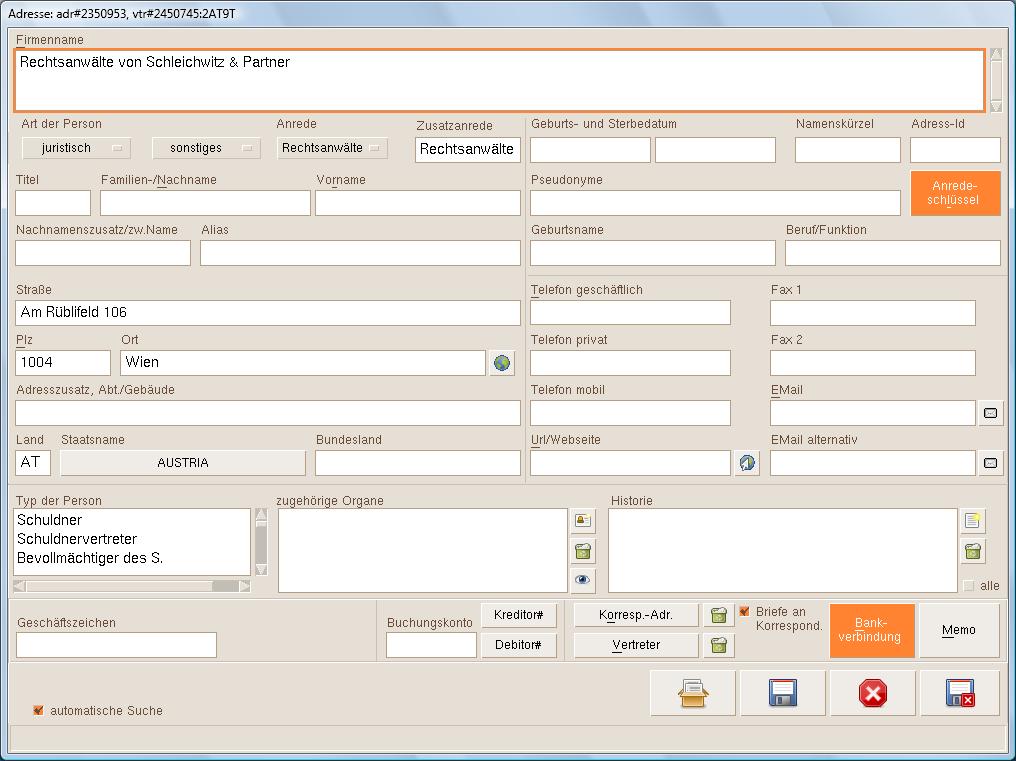Click the Plz field showing 1004
The width and height of the screenshot is (1016, 761).
click(x=63, y=363)
